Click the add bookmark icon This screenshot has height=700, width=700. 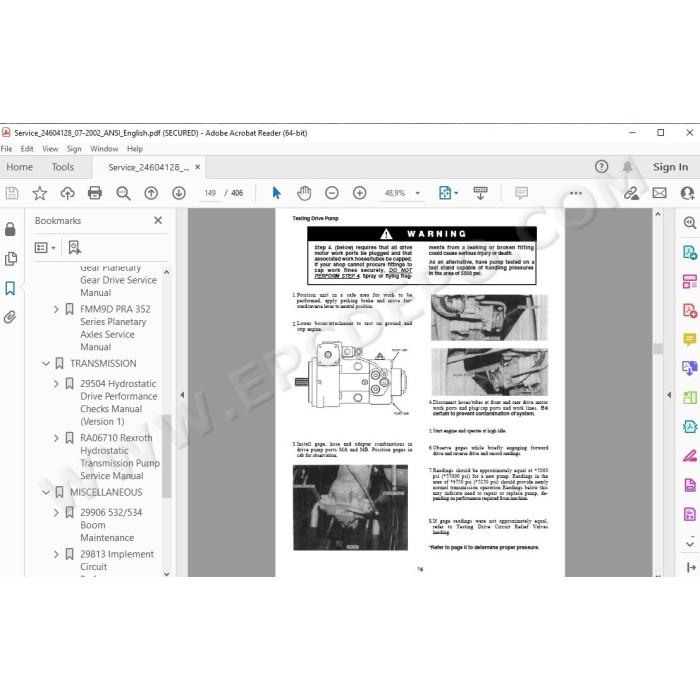75,247
